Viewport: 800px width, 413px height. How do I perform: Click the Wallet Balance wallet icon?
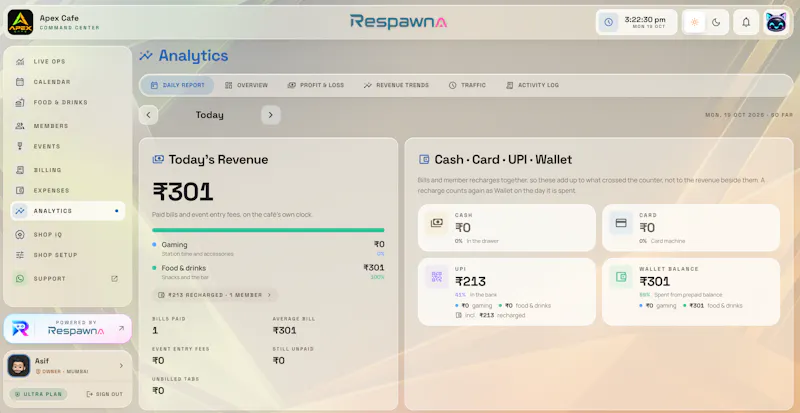(621, 277)
